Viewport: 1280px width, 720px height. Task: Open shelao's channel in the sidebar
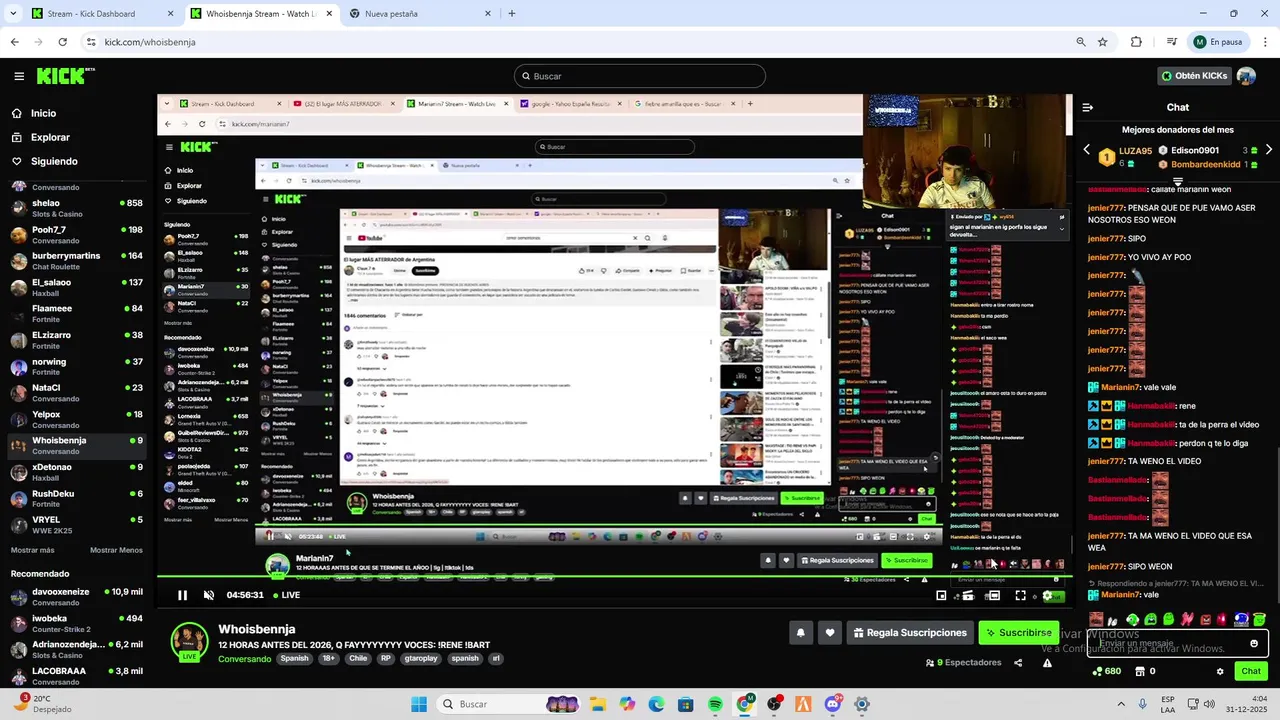click(77, 208)
